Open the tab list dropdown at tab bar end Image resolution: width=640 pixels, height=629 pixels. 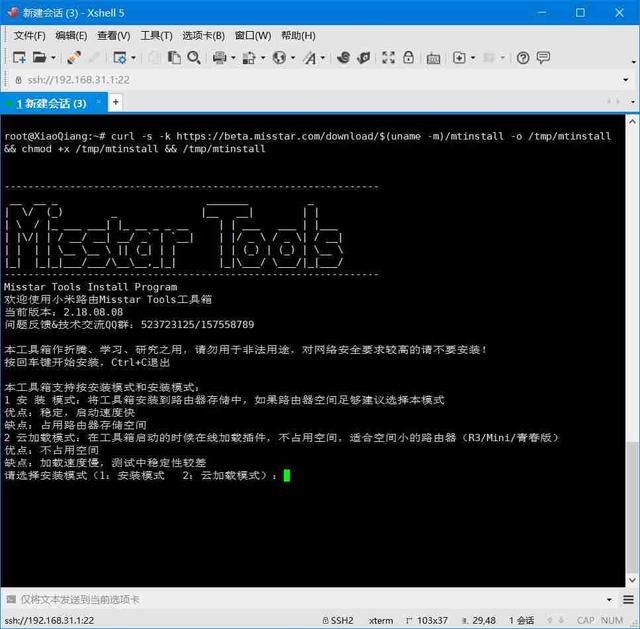coord(633,102)
